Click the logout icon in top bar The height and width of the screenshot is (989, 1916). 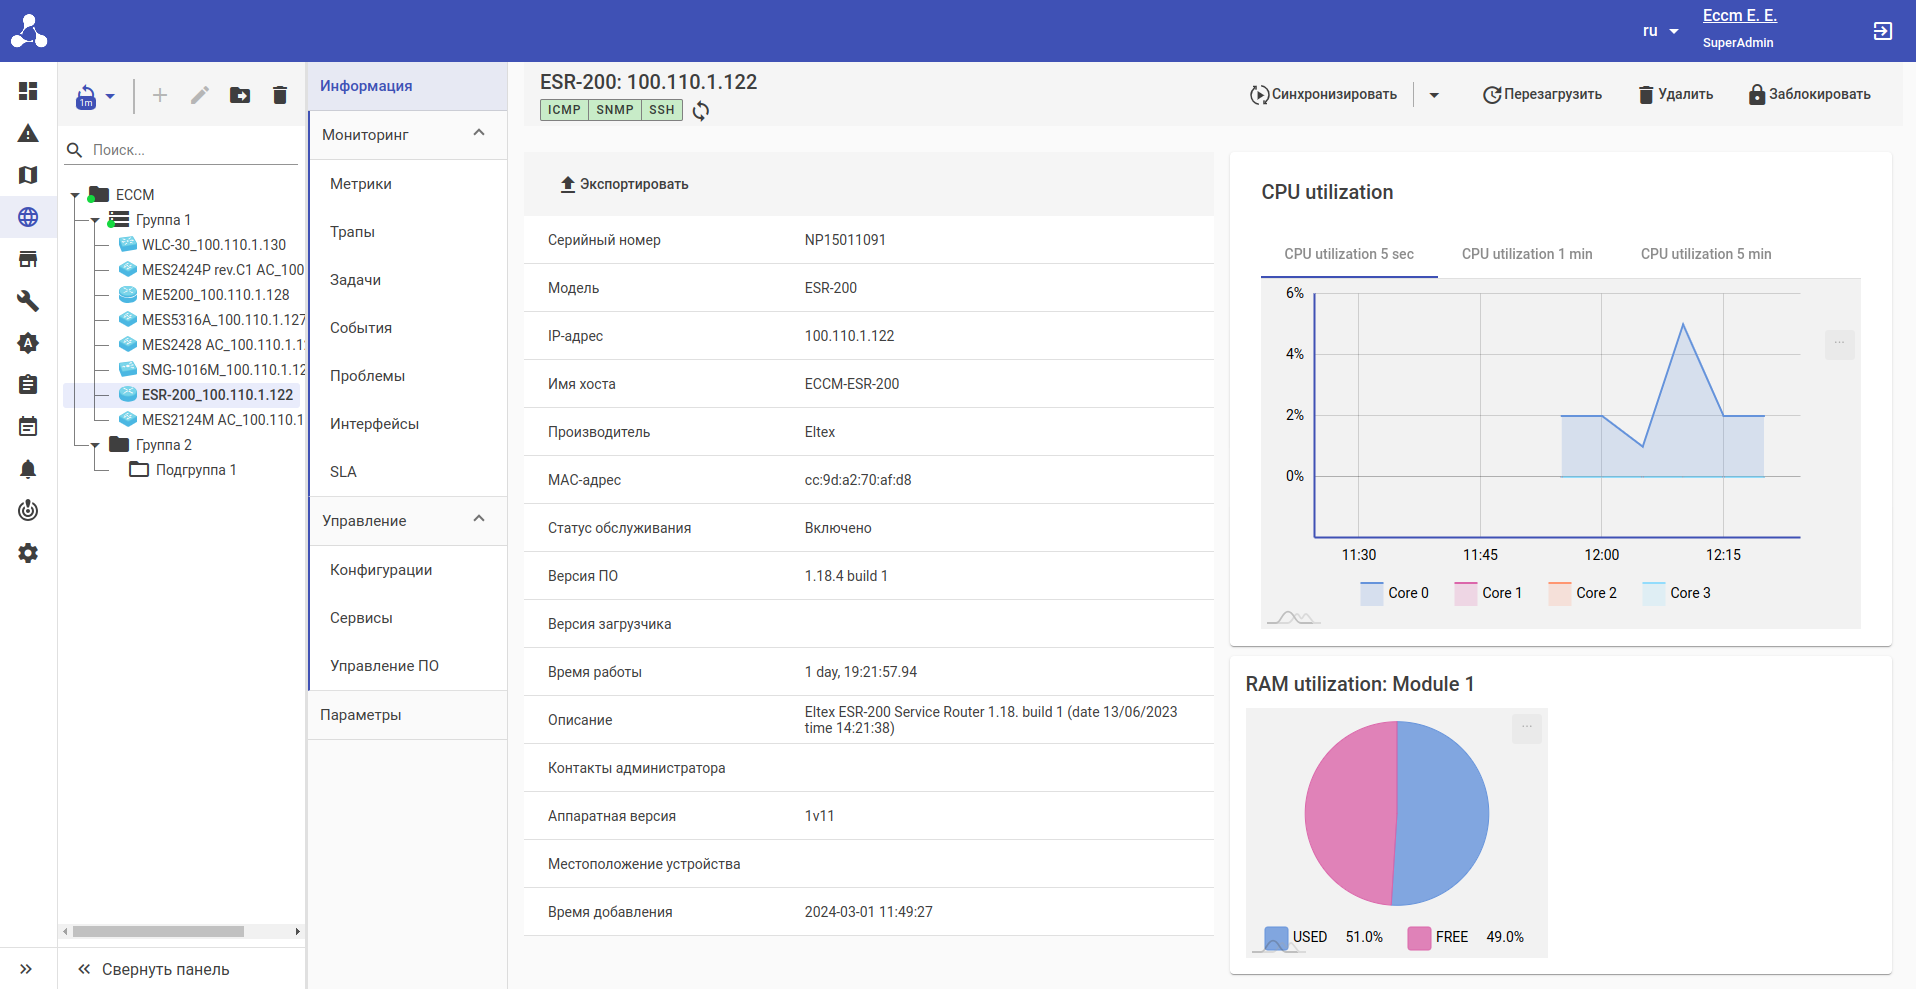1882,31
